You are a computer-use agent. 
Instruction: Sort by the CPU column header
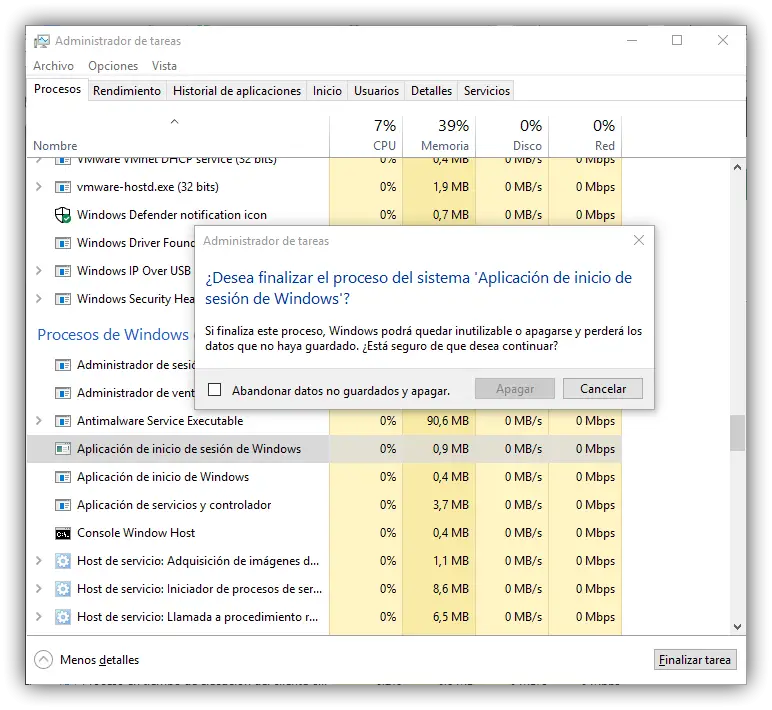pyautogui.click(x=366, y=136)
